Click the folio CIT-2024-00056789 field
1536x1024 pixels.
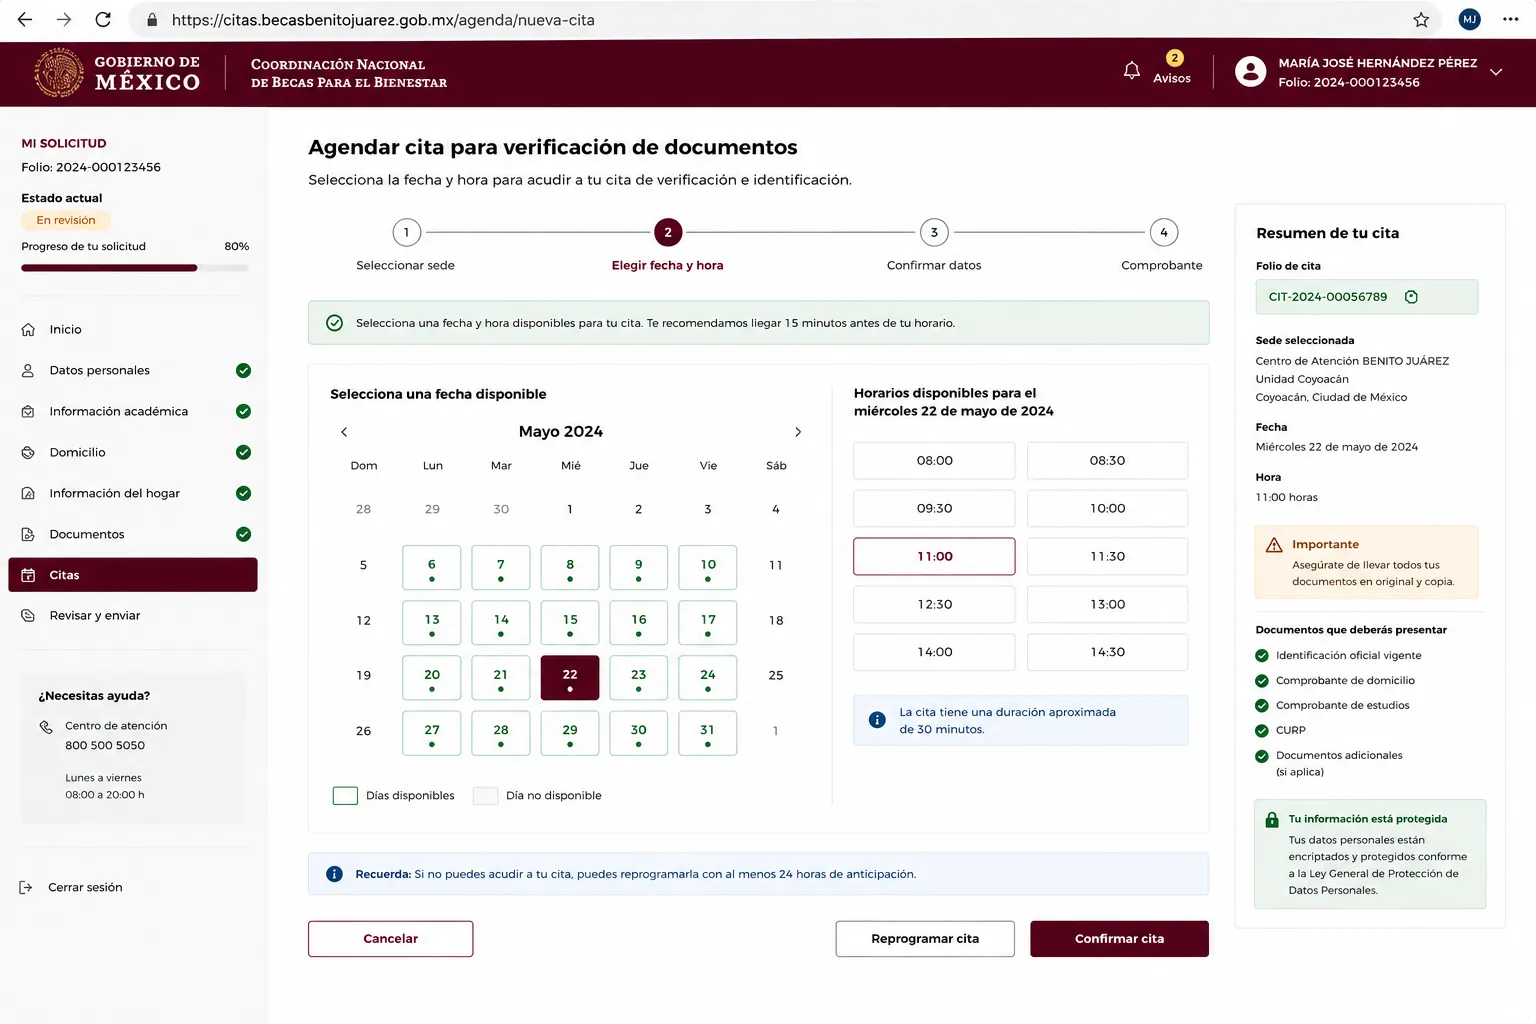pos(1366,297)
